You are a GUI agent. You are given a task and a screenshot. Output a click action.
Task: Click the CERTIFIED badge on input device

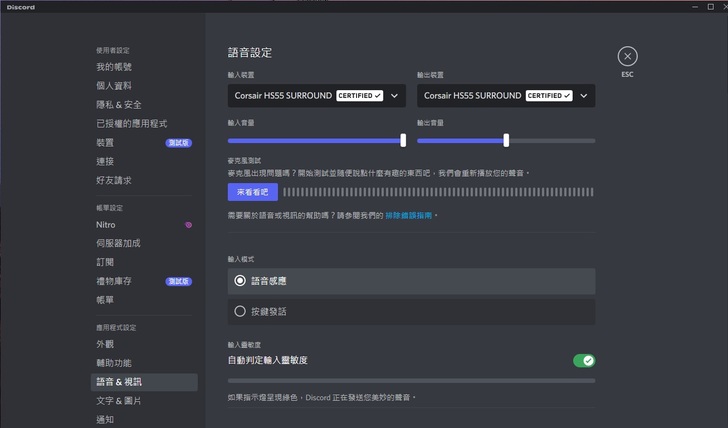coord(360,96)
